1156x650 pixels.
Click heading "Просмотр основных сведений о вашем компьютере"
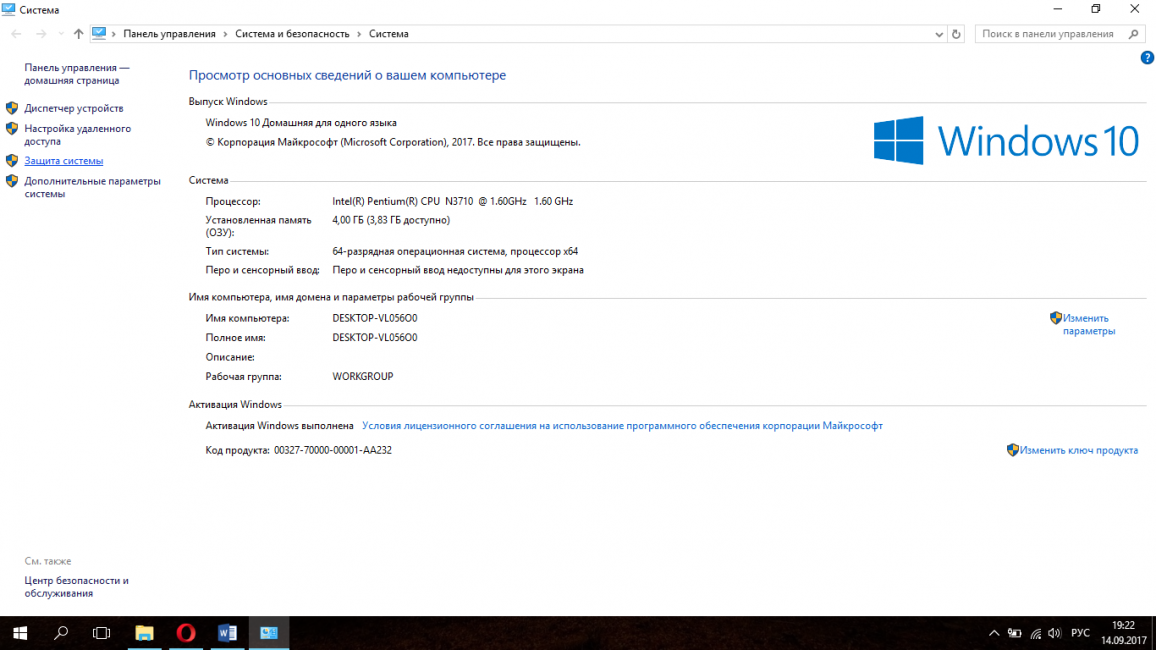[347, 75]
